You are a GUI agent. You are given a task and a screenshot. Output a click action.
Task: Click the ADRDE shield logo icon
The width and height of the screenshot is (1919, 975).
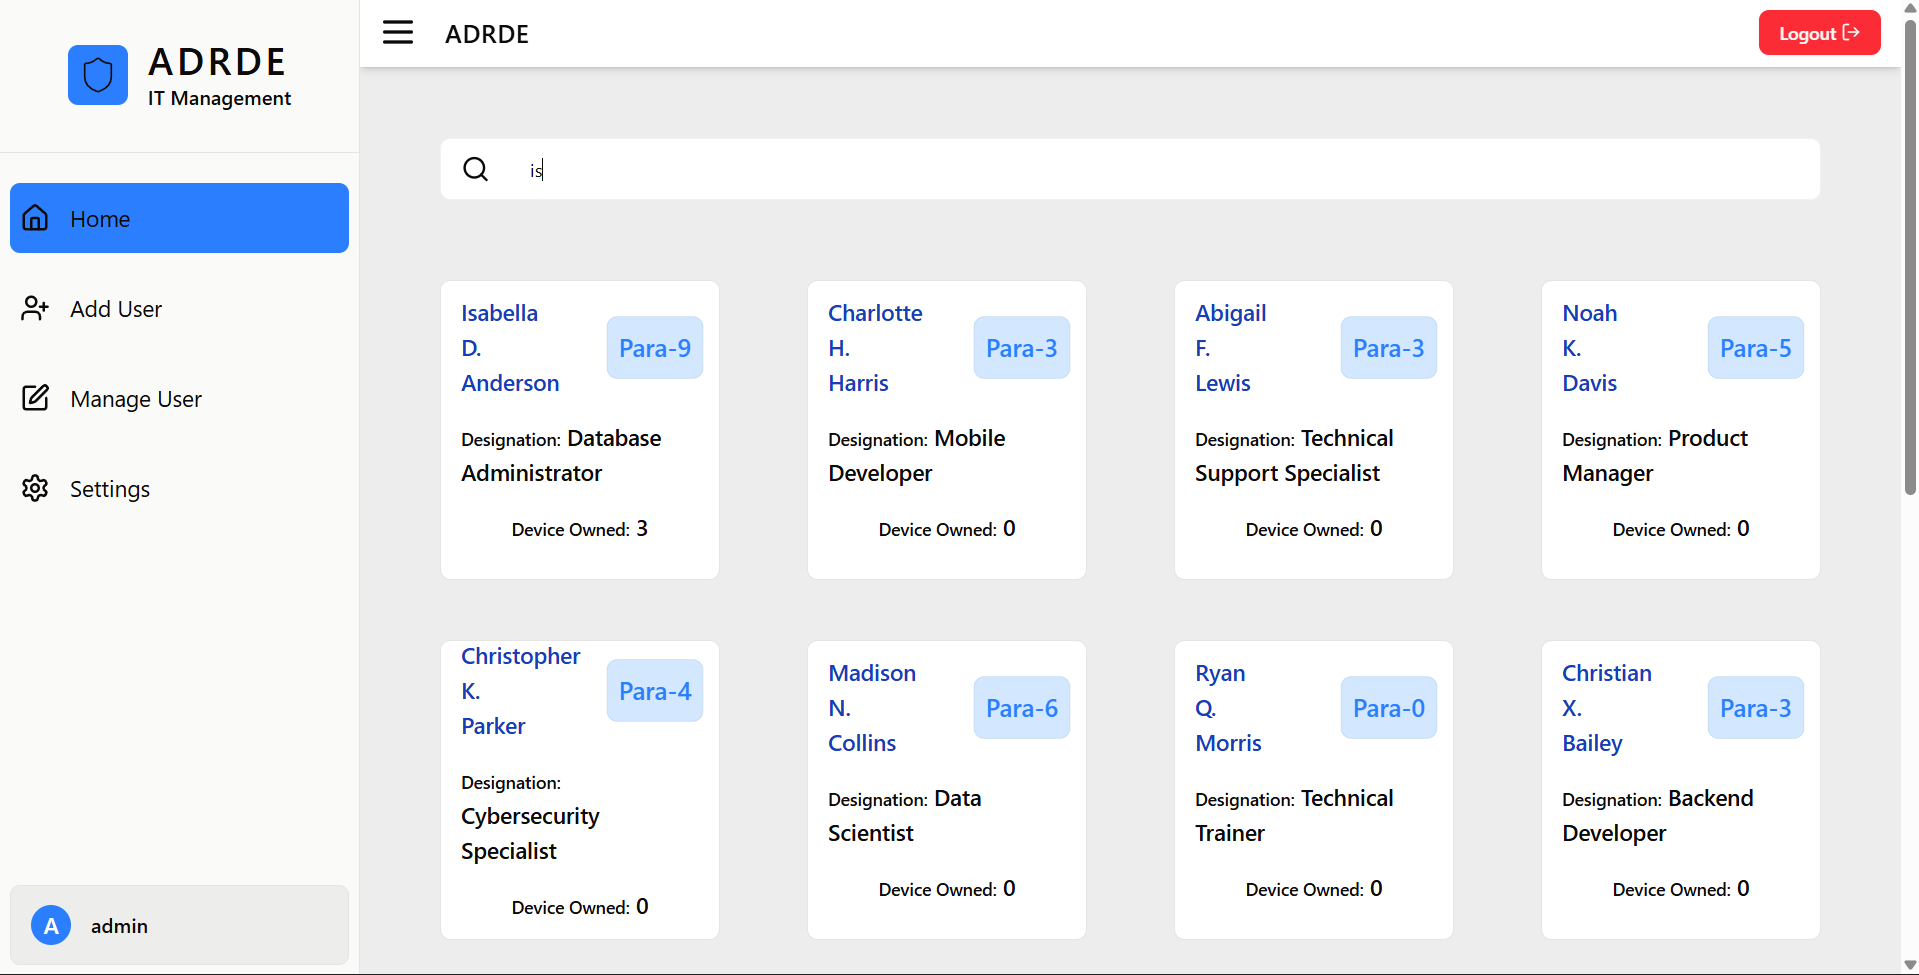(98, 75)
